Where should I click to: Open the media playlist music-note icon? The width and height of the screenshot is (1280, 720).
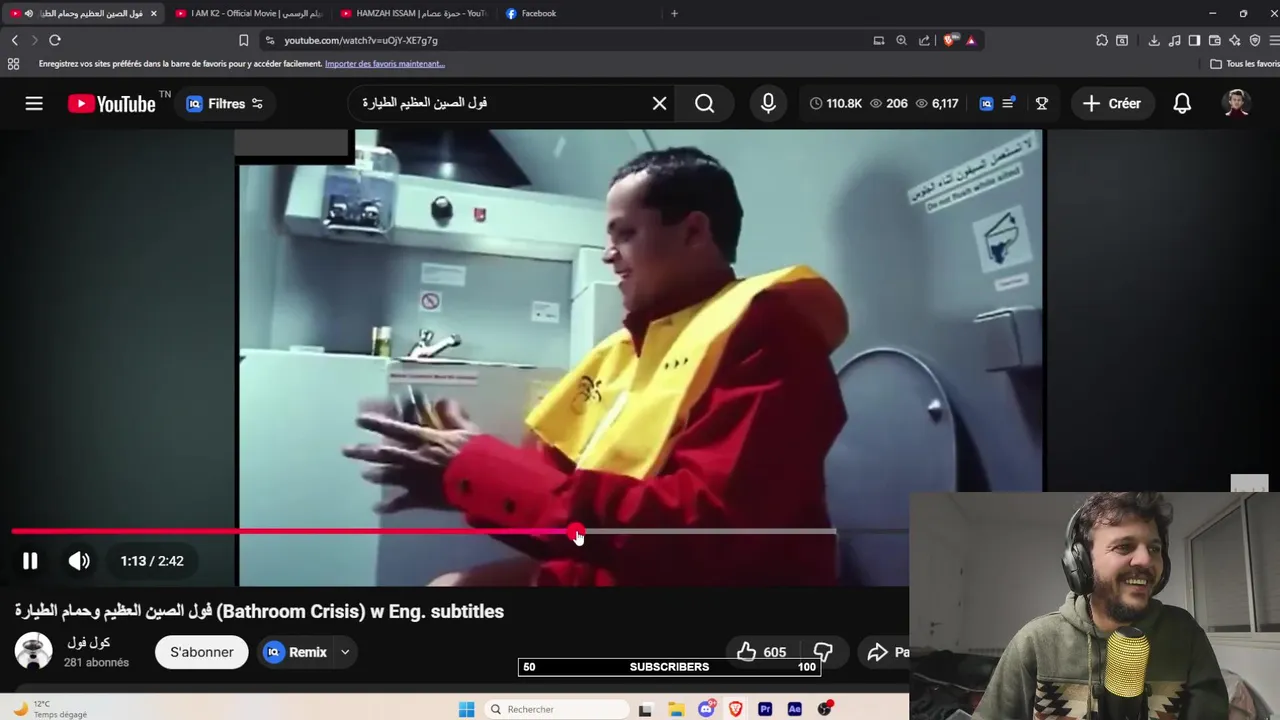tap(1175, 40)
